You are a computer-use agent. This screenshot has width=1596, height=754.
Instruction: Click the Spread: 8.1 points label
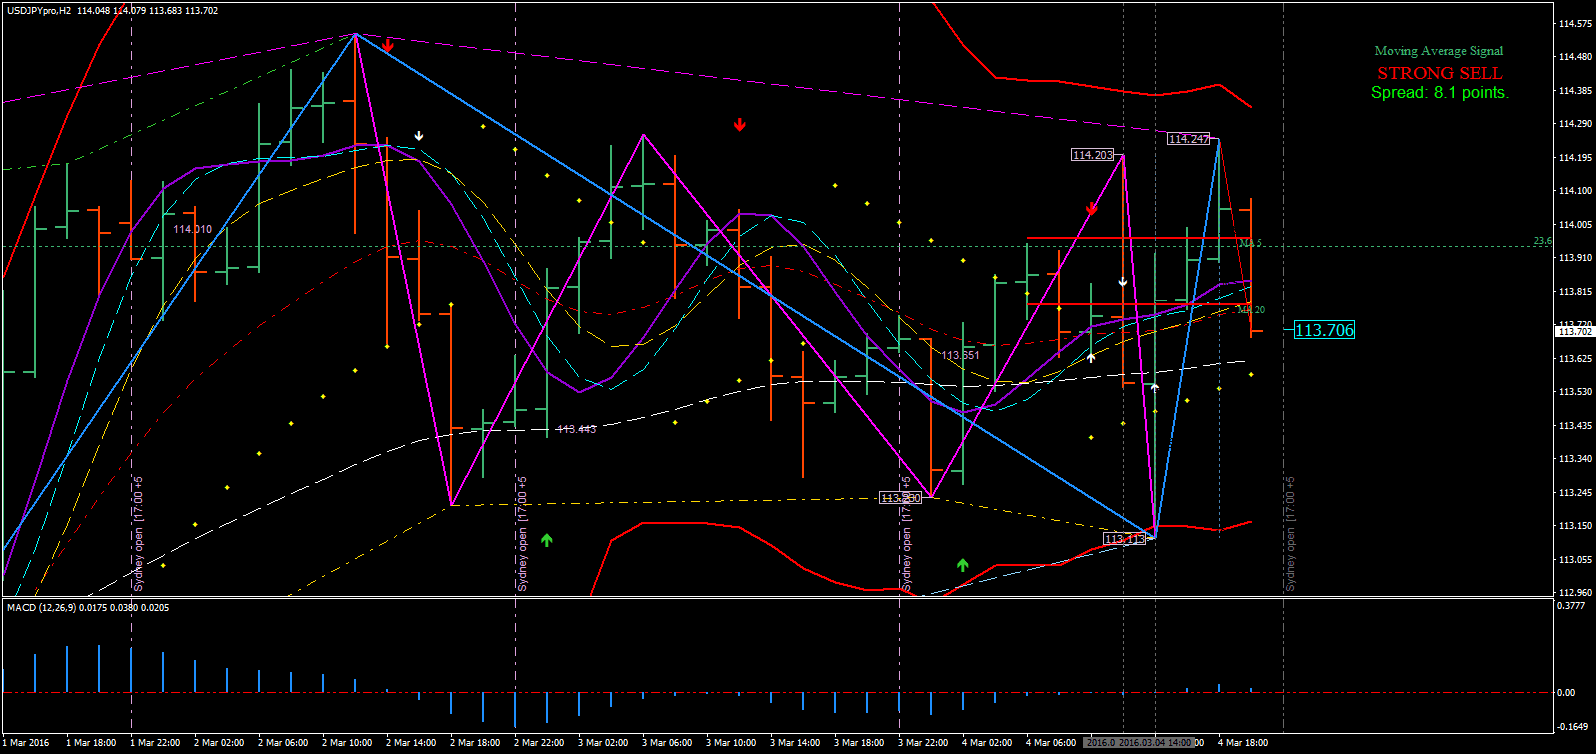[x=1439, y=93]
